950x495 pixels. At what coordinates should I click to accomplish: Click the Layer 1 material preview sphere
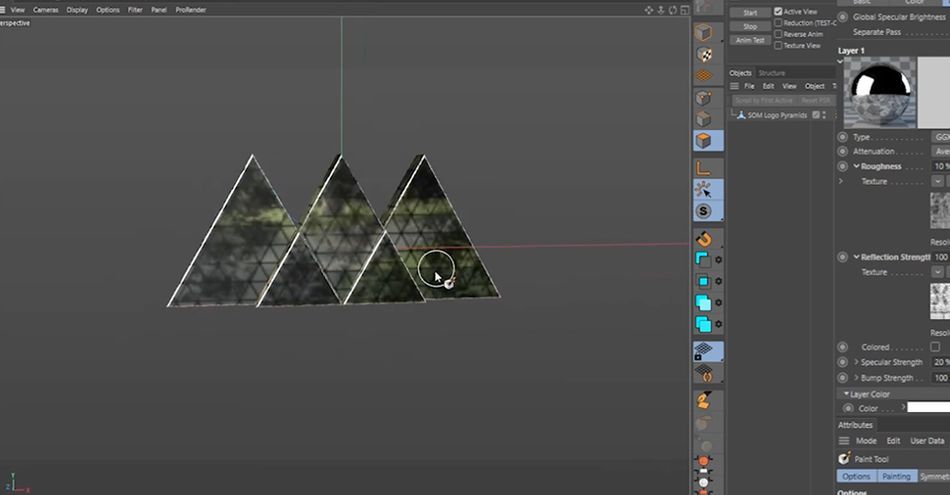(x=880, y=93)
